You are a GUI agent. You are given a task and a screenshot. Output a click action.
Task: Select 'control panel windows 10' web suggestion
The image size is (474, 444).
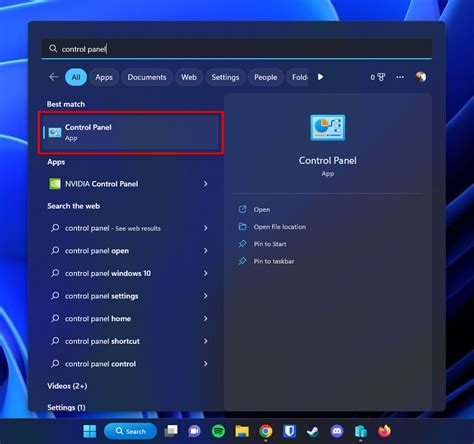(108, 273)
